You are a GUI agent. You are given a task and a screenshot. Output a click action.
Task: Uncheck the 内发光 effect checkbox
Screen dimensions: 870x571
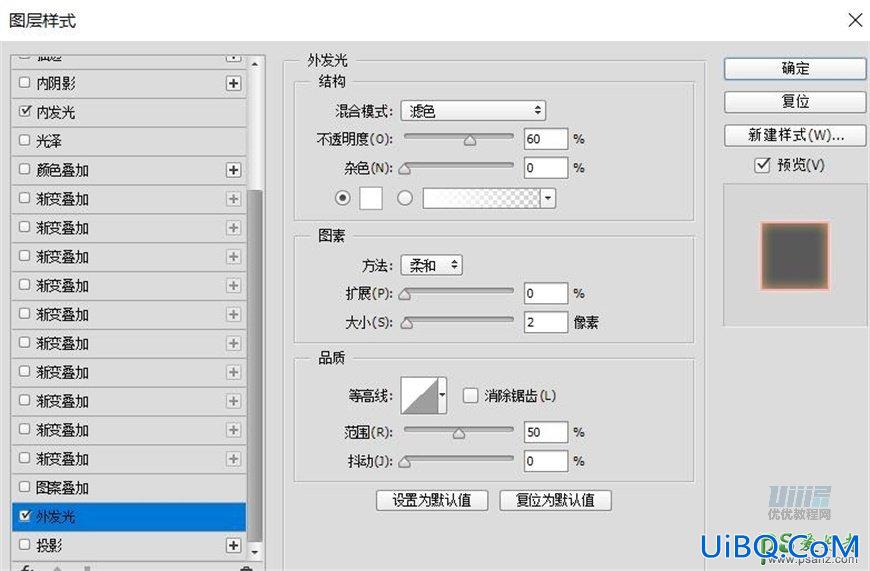click(x=24, y=111)
